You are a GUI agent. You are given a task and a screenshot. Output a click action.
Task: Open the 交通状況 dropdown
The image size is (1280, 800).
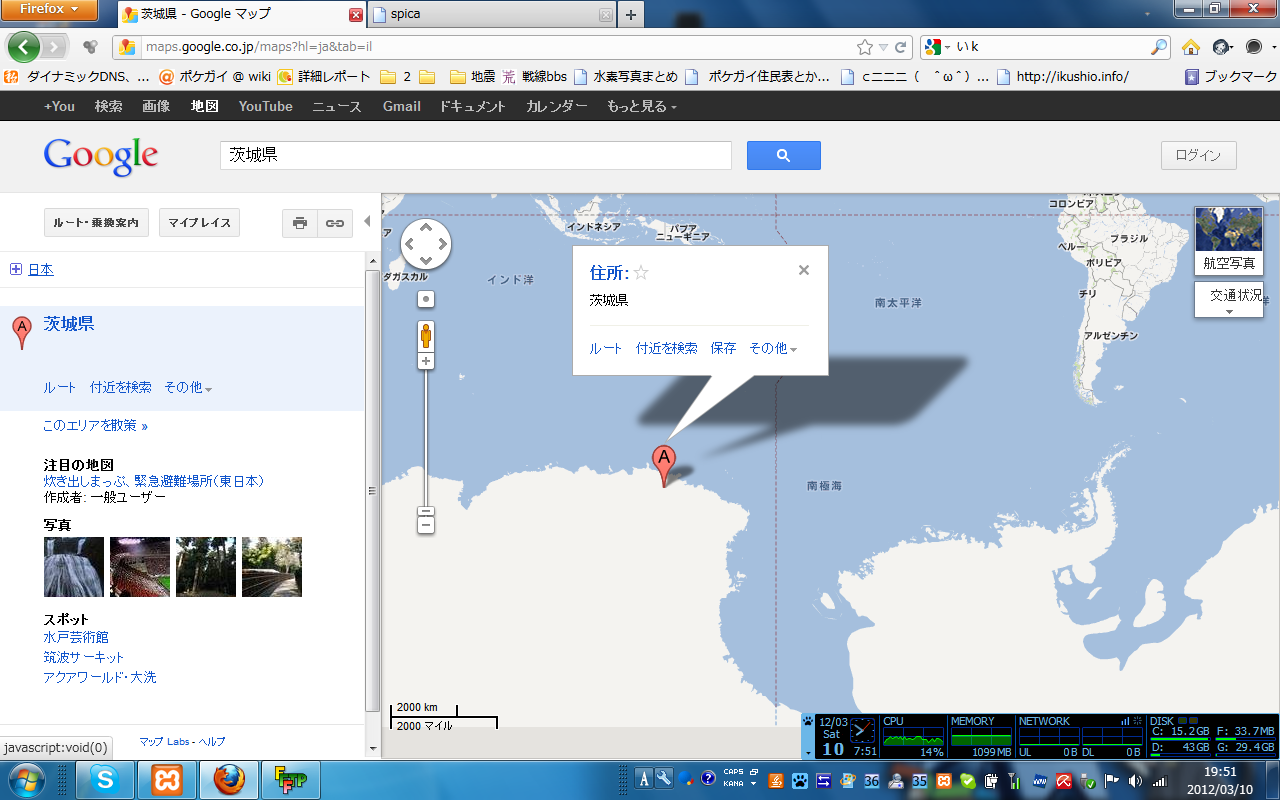1229,301
